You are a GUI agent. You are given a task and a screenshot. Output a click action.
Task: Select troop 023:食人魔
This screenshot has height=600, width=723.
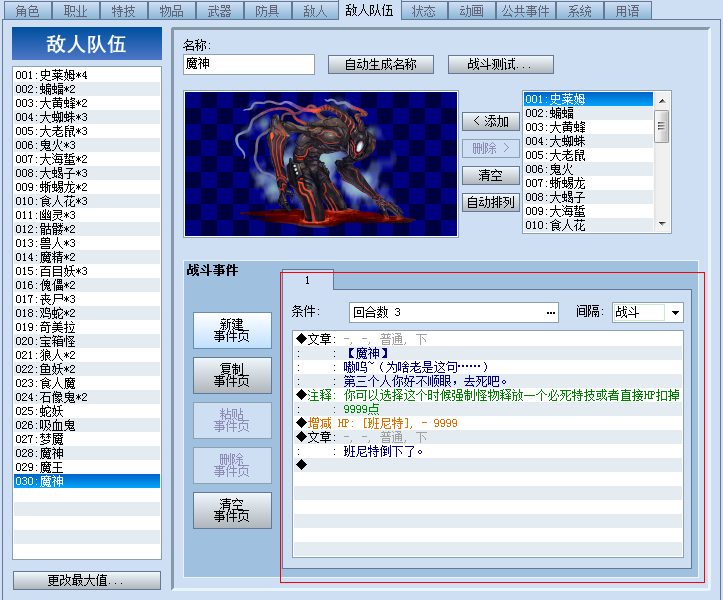(x=87, y=383)
